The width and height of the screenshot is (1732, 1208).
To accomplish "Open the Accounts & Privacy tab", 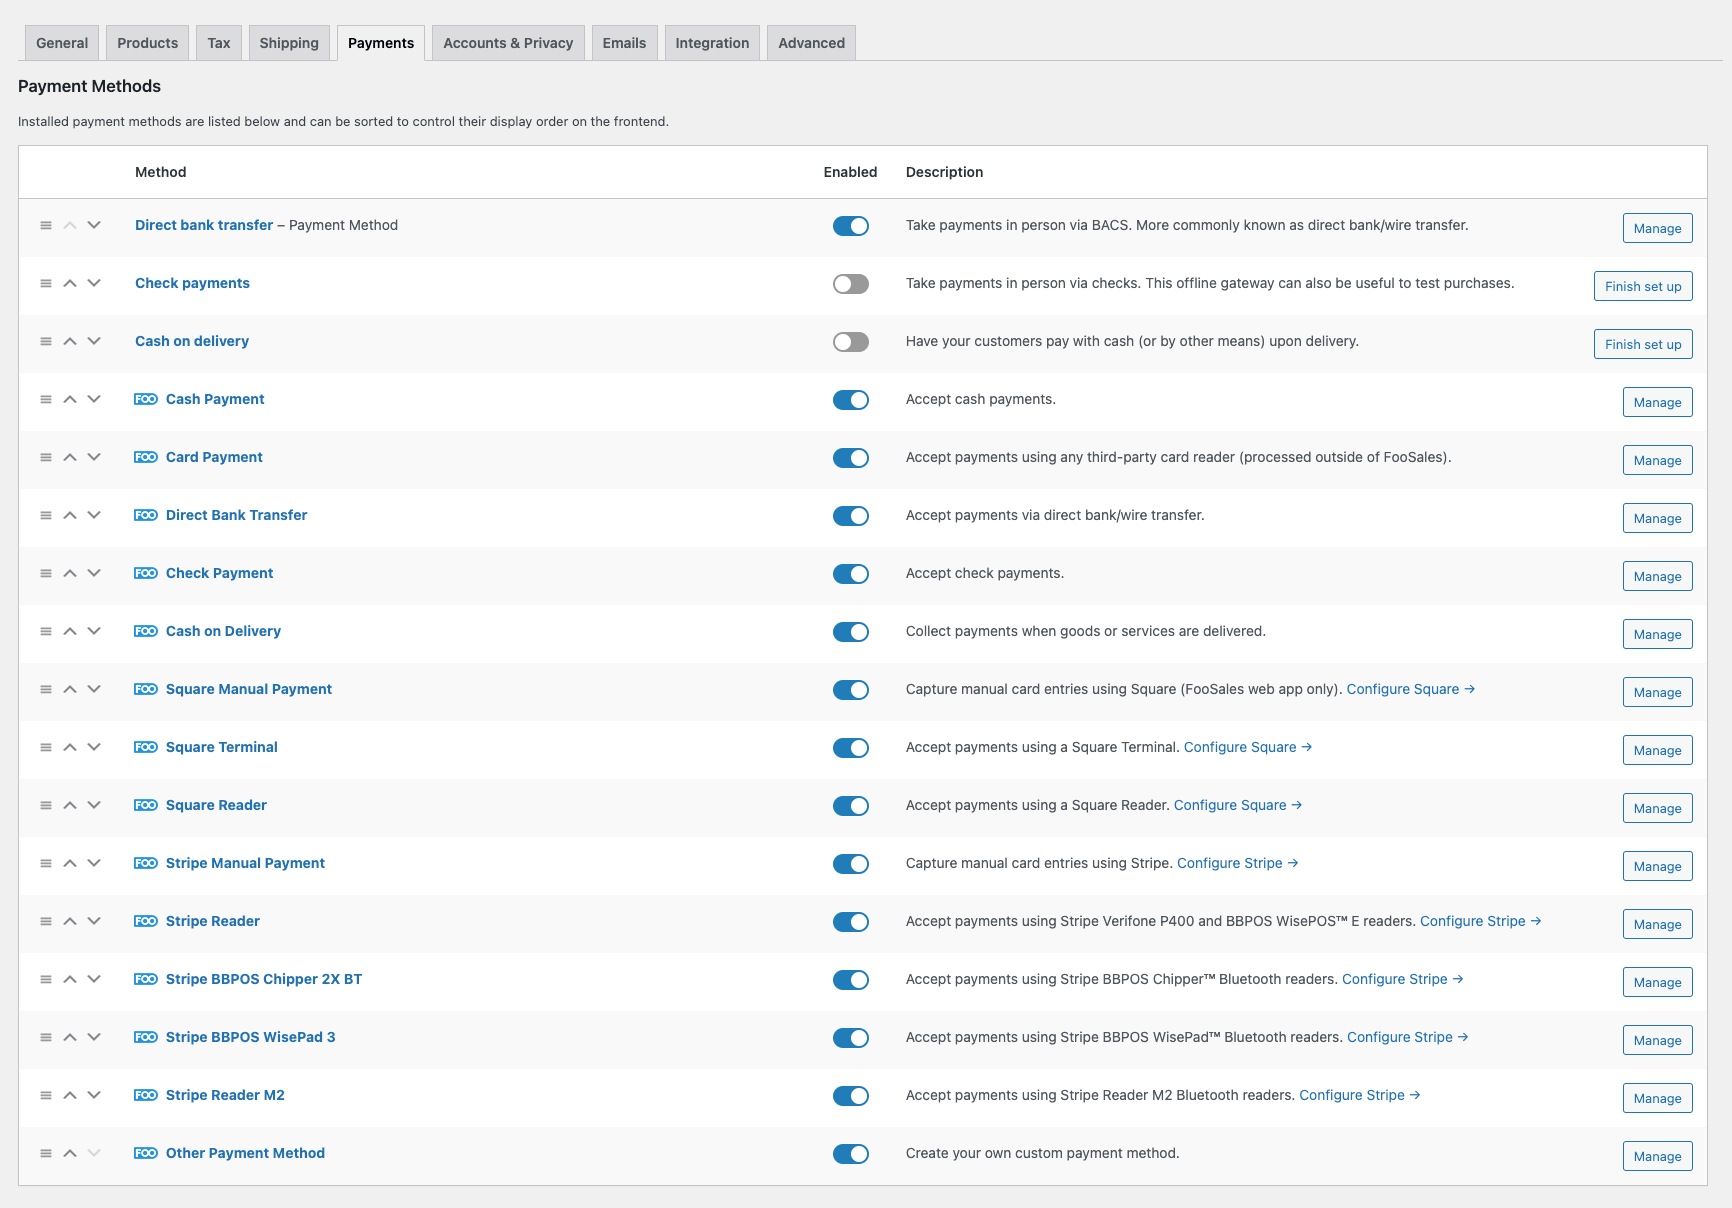I will point(508,43).
